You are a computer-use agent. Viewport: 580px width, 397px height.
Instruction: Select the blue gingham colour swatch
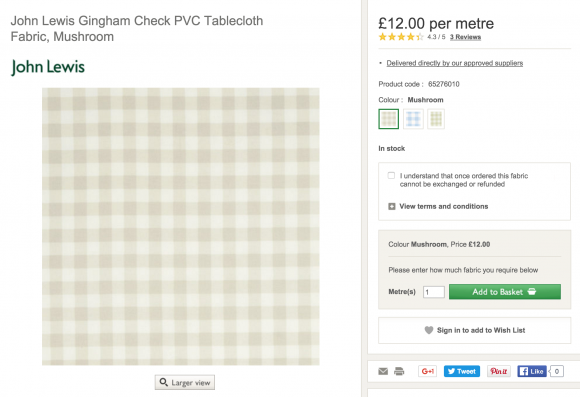pos(413,119)
